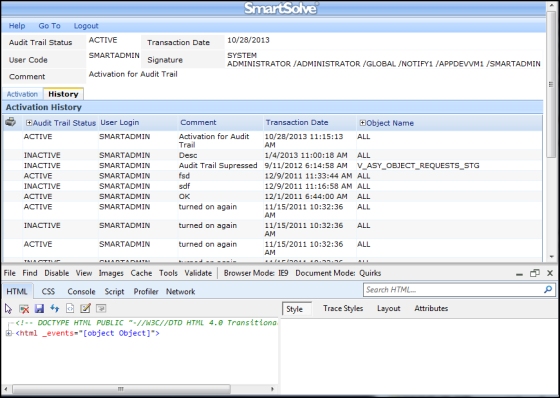The height and width of the screenshot is (398, 560).
Task: Select the History tab
Action: (63, 94)
